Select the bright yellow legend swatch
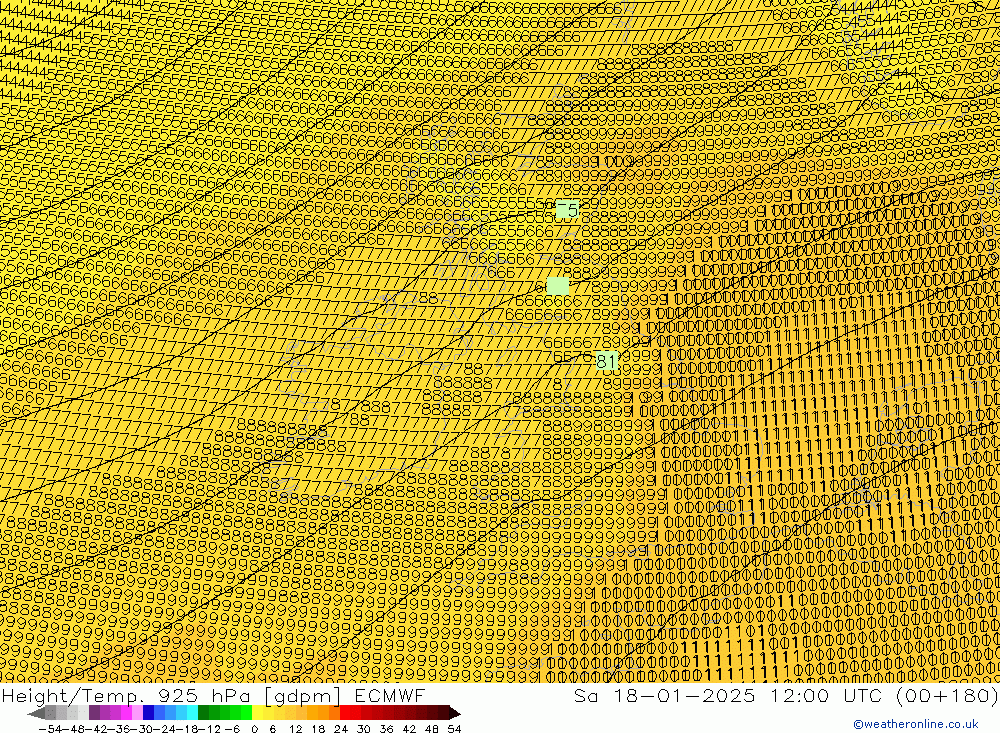 [x=258, y=713]
